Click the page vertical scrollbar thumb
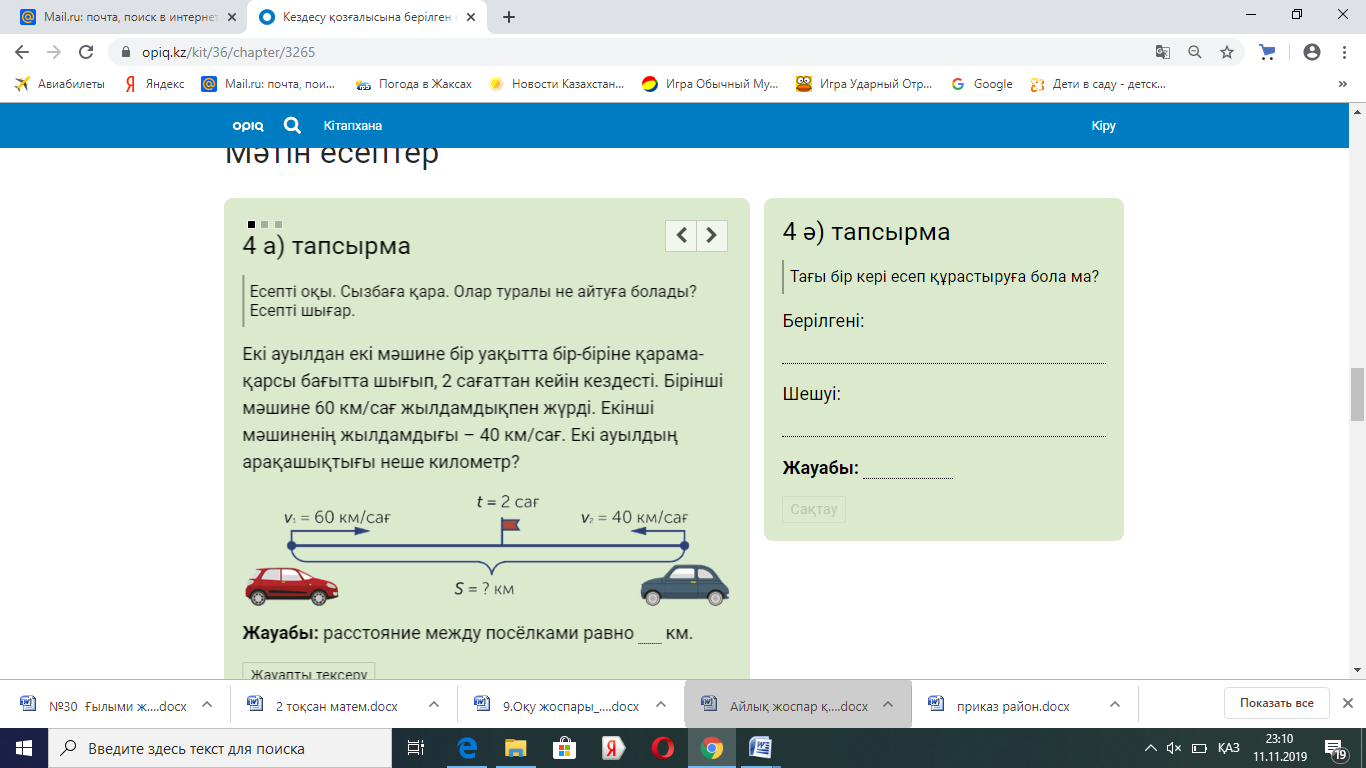 [1357, 394]
